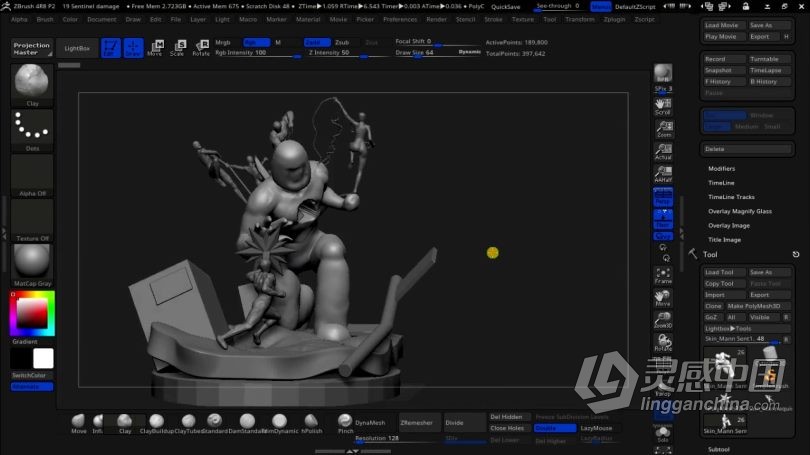Open the Transform menu

coord(580,19)
